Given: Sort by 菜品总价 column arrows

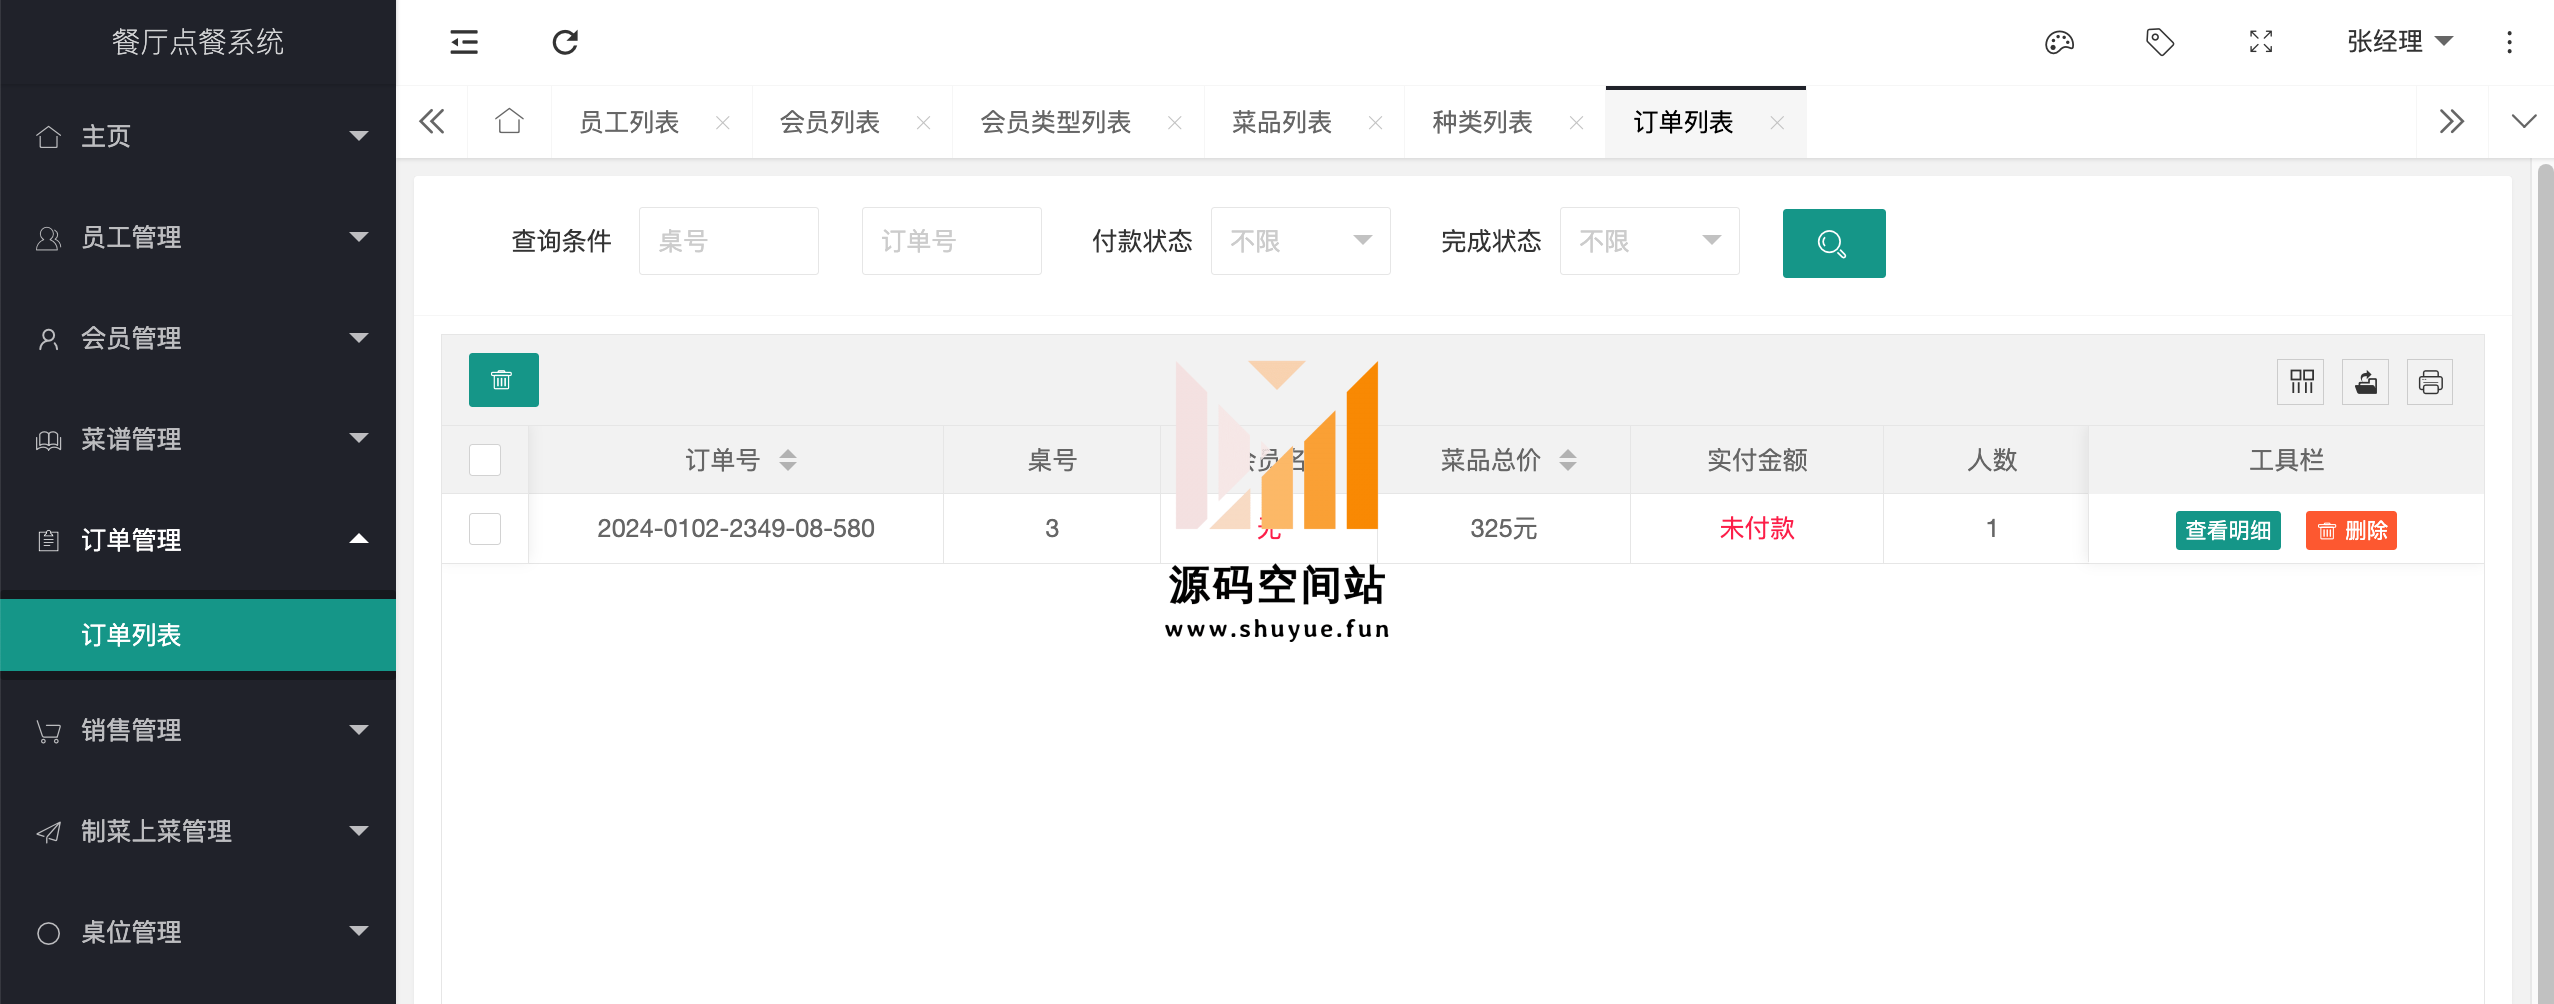Looking at the screenshot, I should pos(1568,460).
